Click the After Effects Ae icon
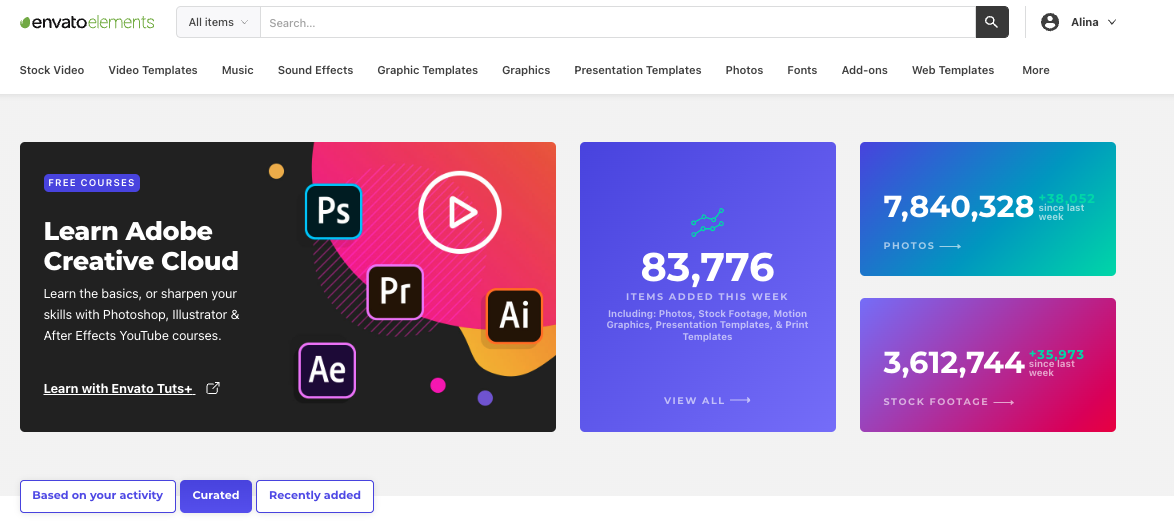Screen dimensions: 1174x531 [x=327, y=370]
